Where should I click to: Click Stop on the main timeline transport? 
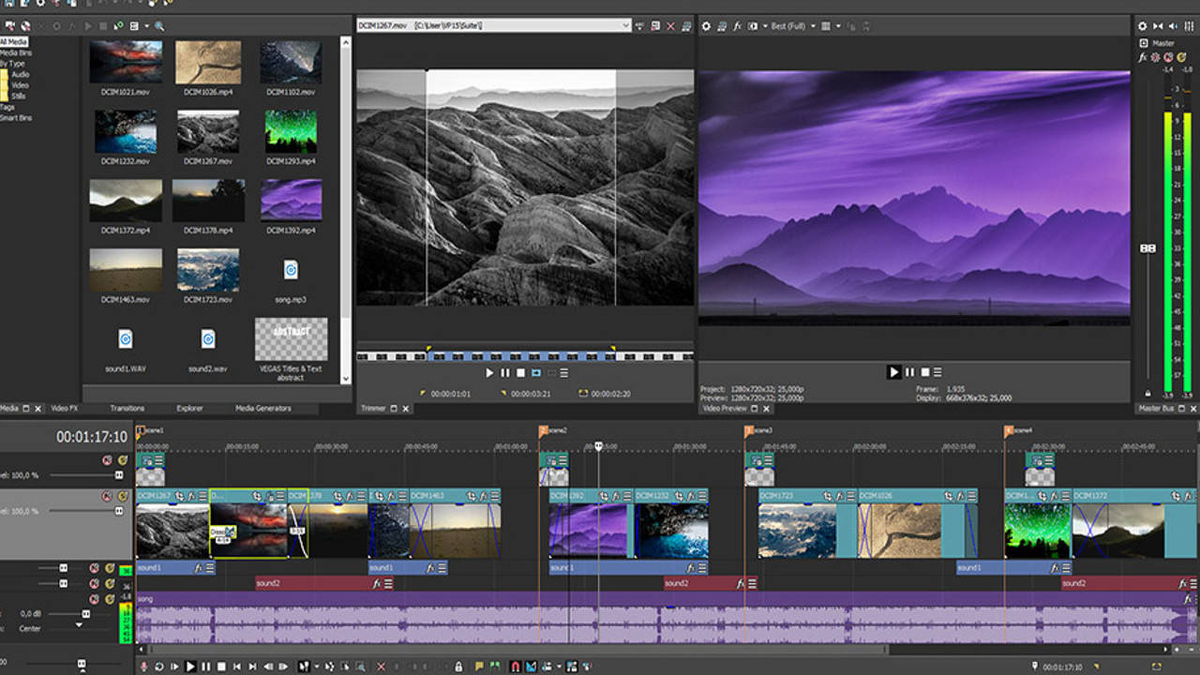221,666
